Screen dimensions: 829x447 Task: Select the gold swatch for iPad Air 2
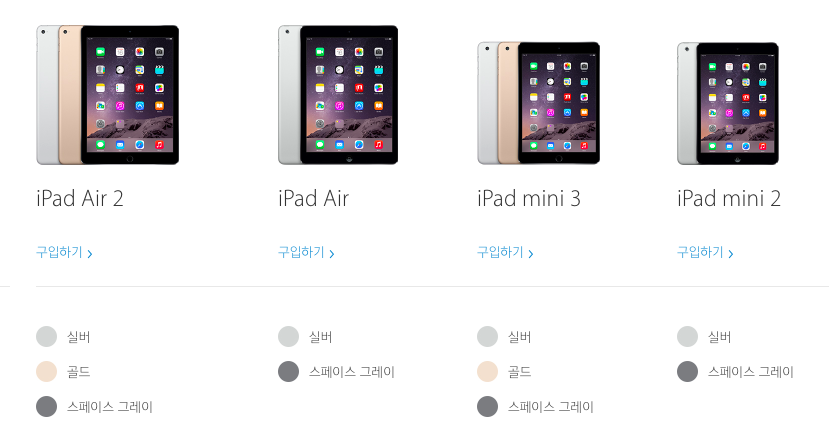(47, 371)
